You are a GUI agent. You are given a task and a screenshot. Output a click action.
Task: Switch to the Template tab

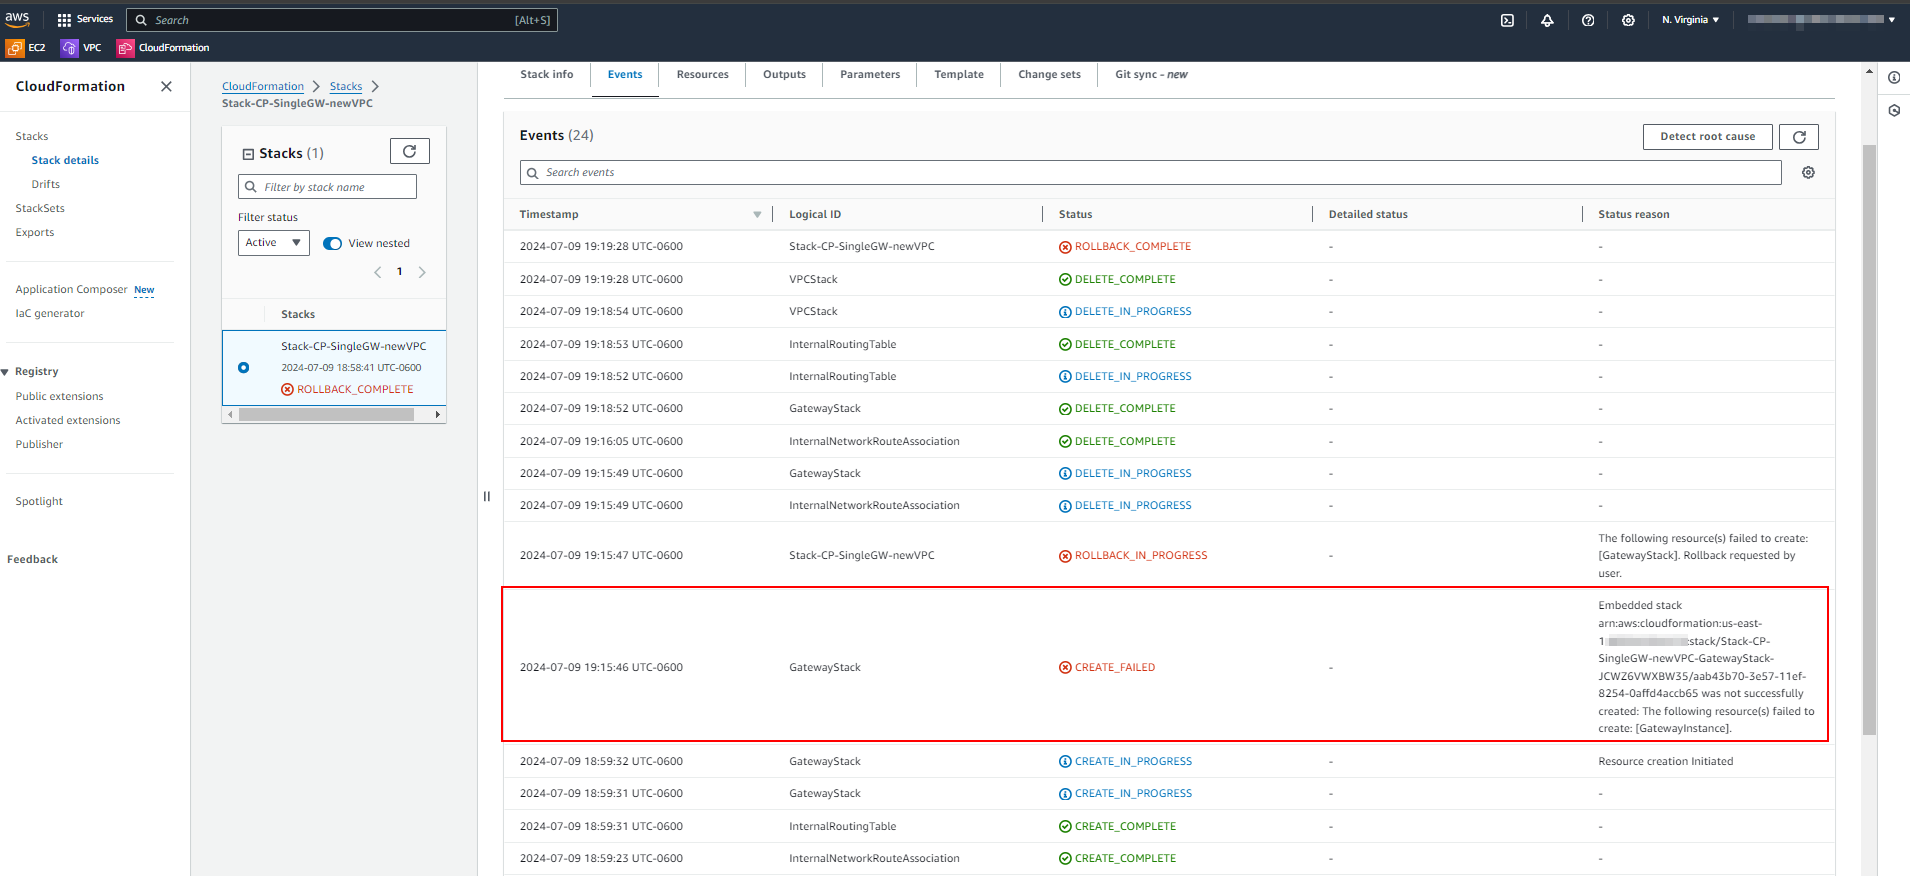tap(959, 75)
